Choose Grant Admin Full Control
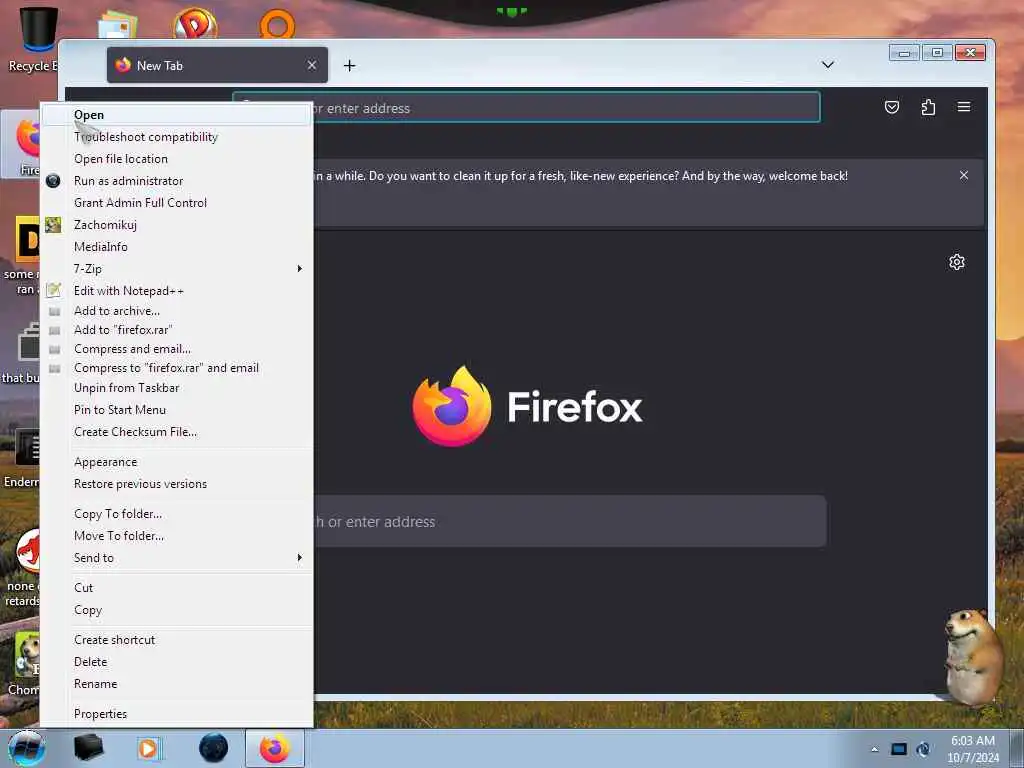 pyautogui.click(x=176, y=203)
